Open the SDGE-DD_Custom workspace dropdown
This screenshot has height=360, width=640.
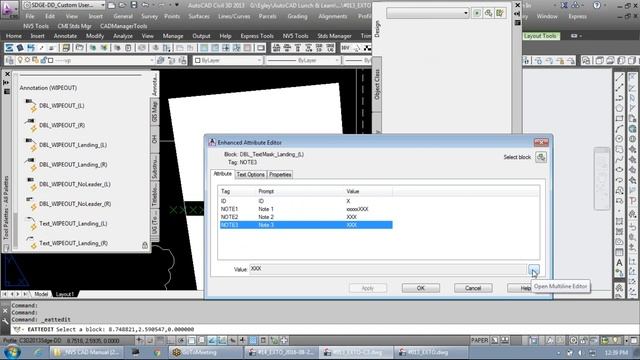[64, 5]
